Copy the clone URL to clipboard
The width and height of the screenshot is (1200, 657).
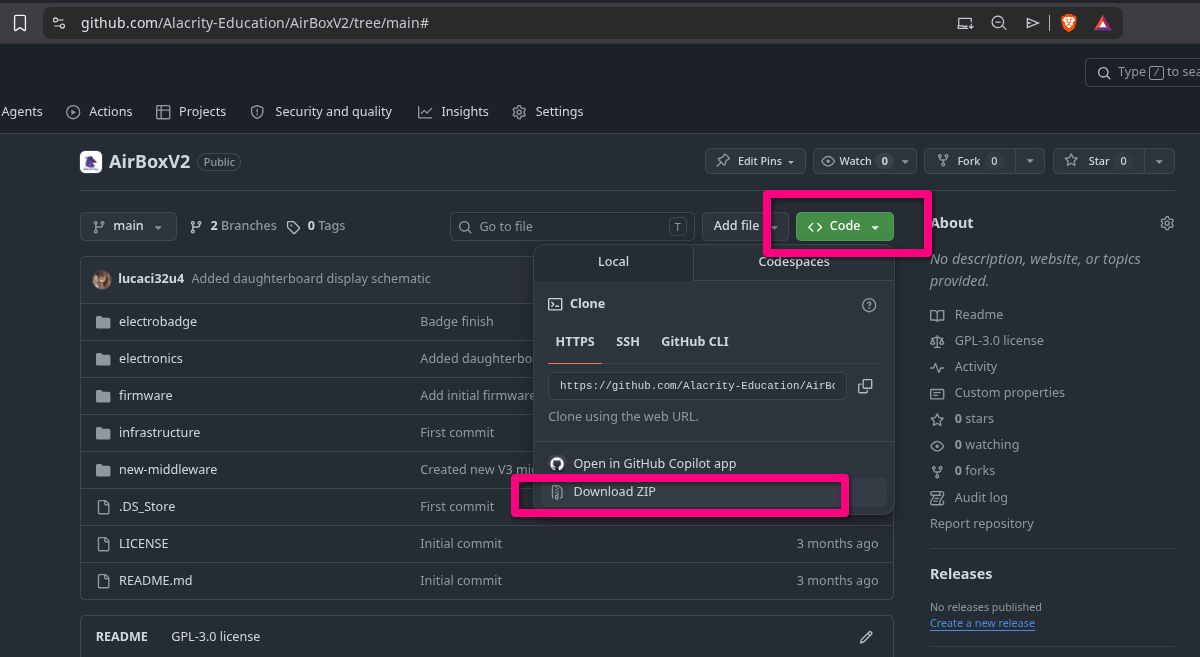865,386
